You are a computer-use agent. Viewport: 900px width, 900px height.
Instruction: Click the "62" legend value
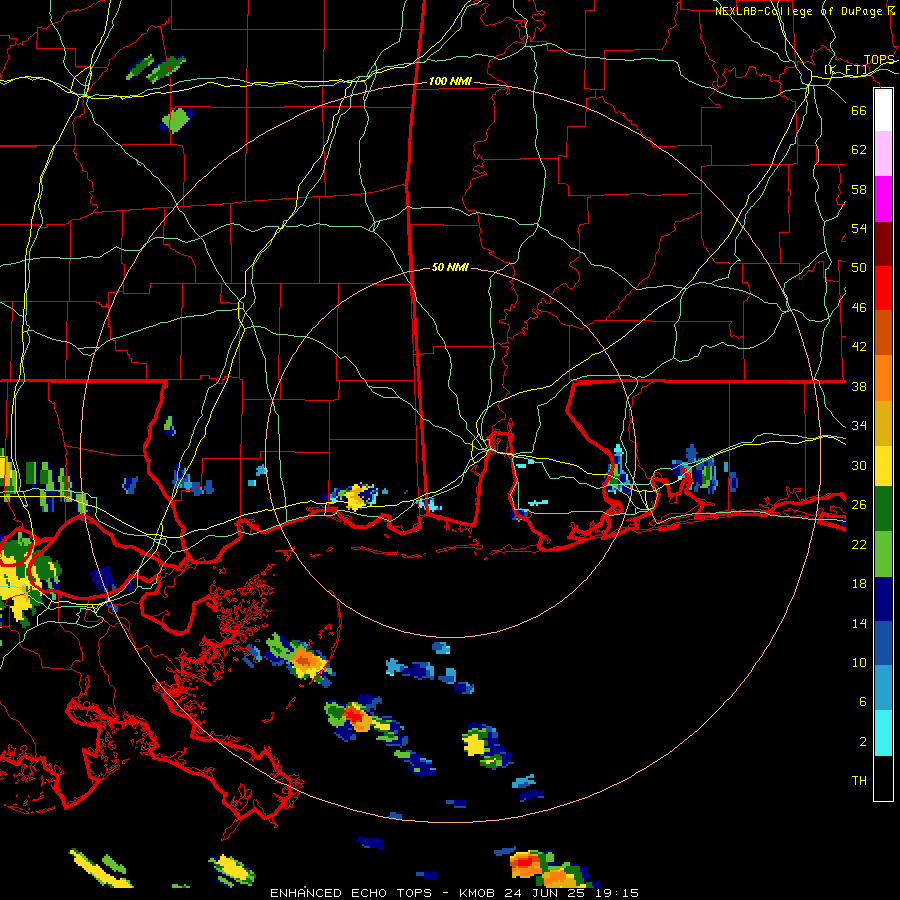coord(859,149)
